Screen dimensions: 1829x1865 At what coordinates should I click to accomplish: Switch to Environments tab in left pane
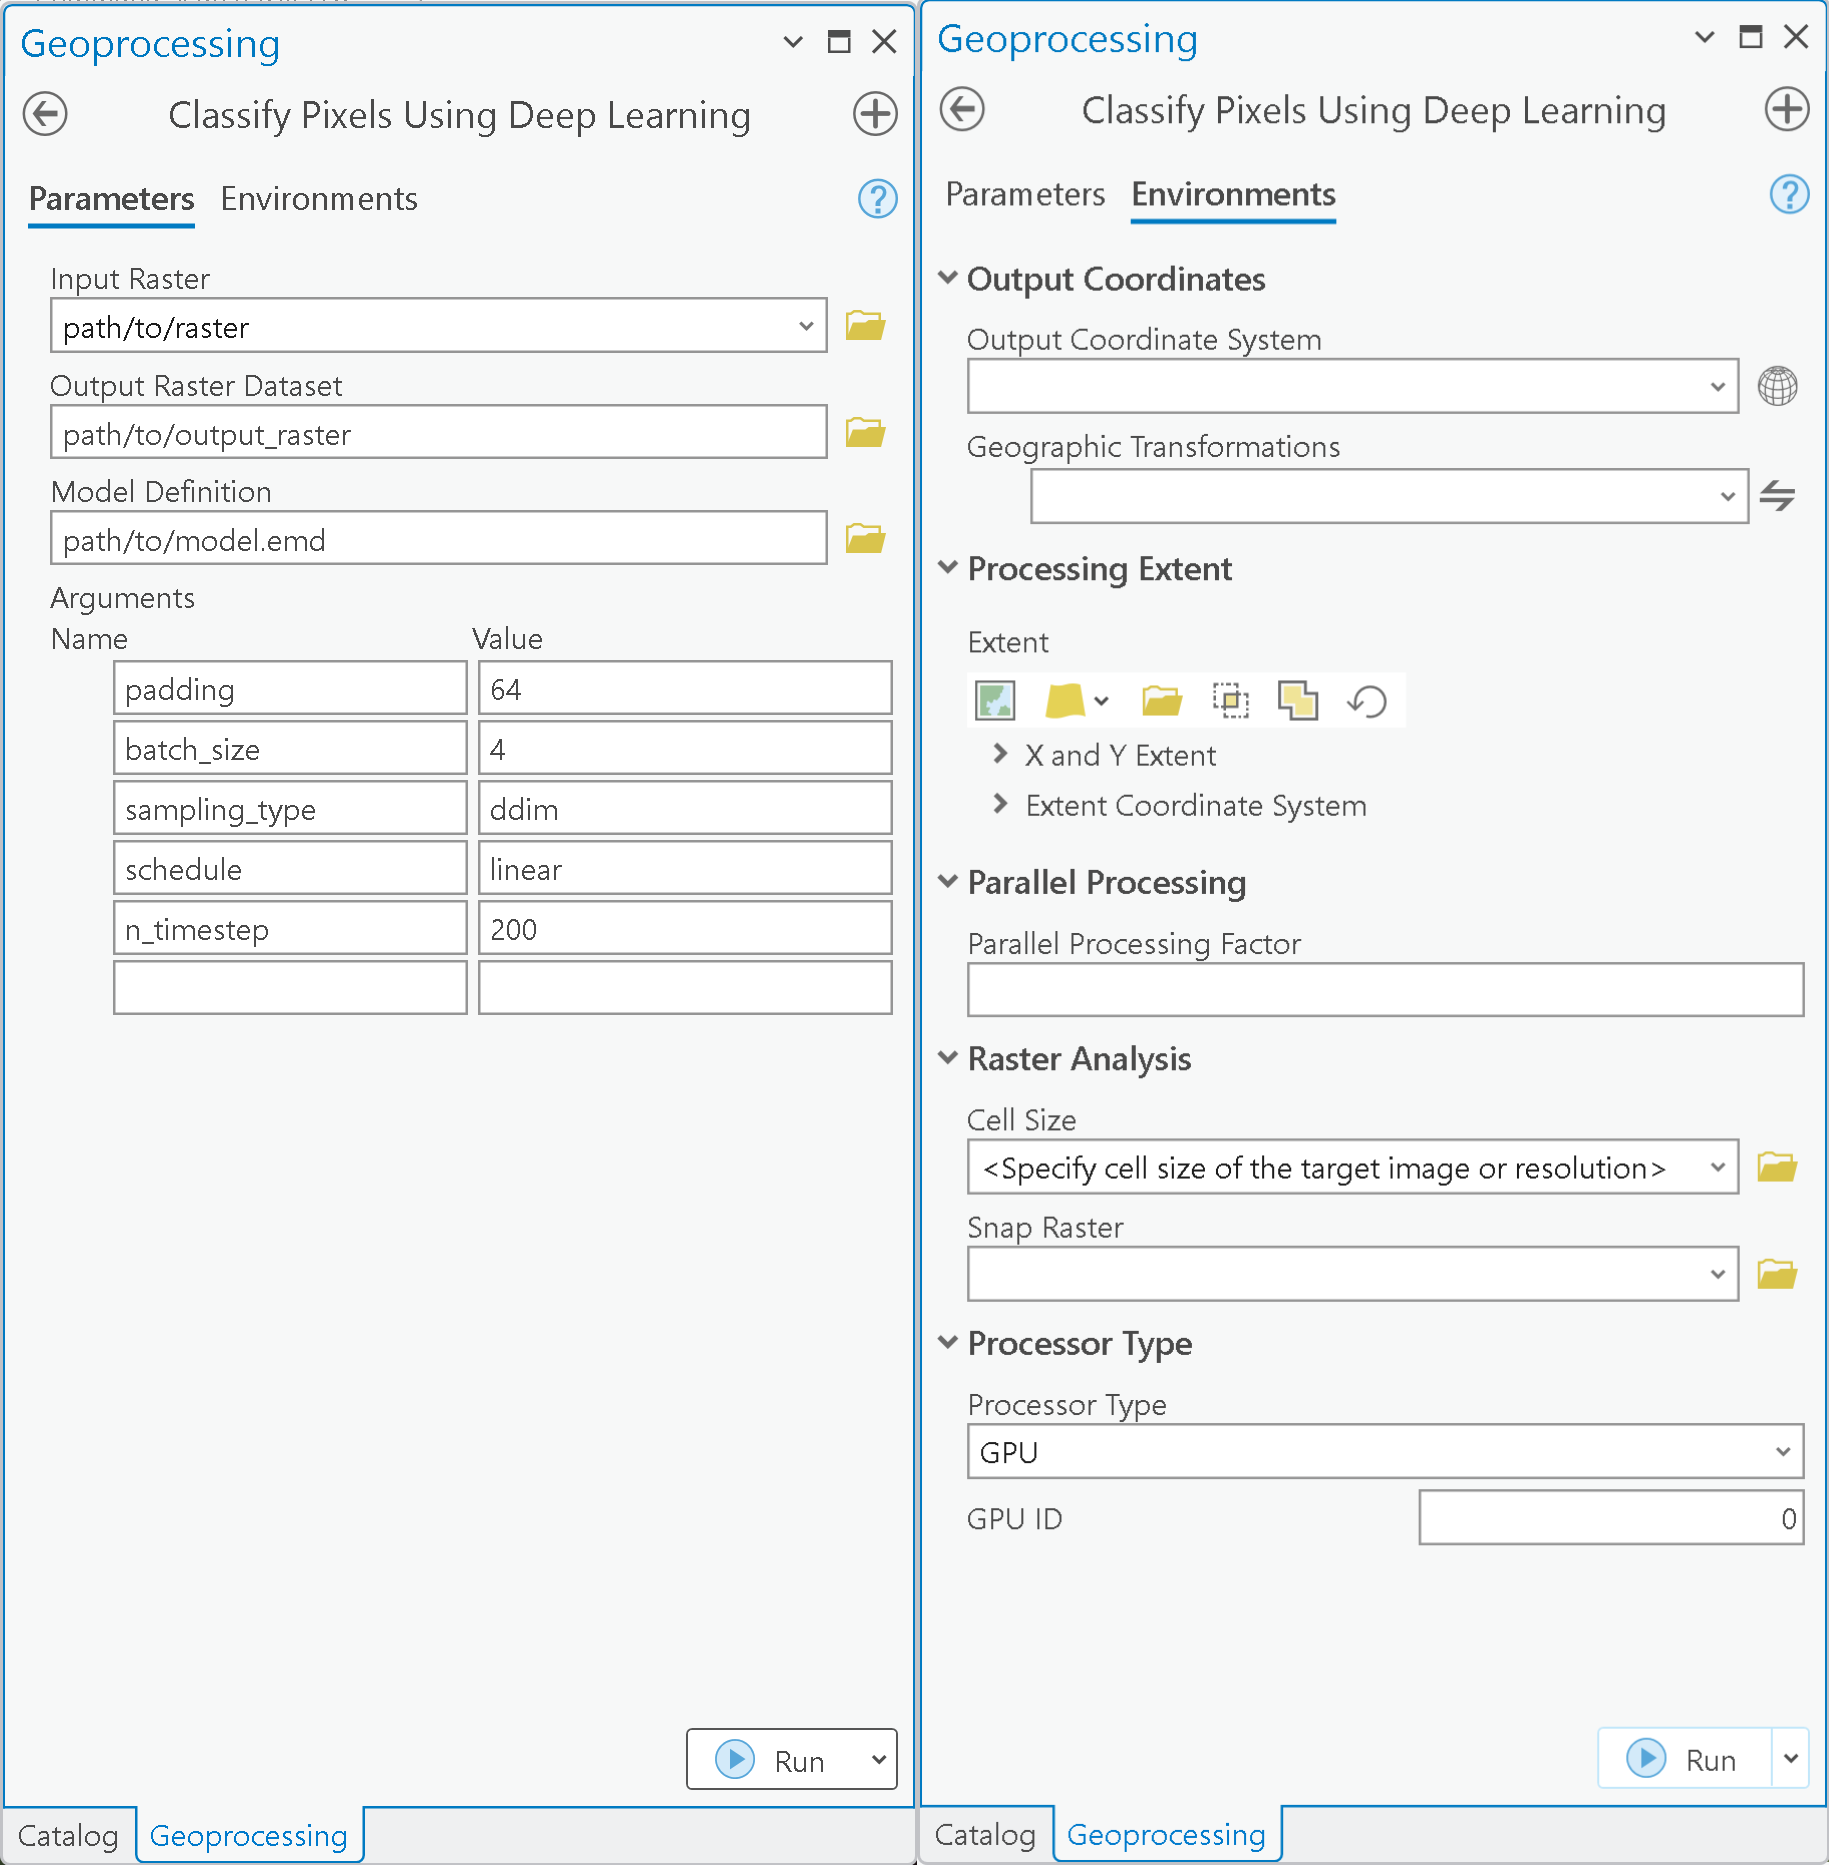(x=319, y=199)
